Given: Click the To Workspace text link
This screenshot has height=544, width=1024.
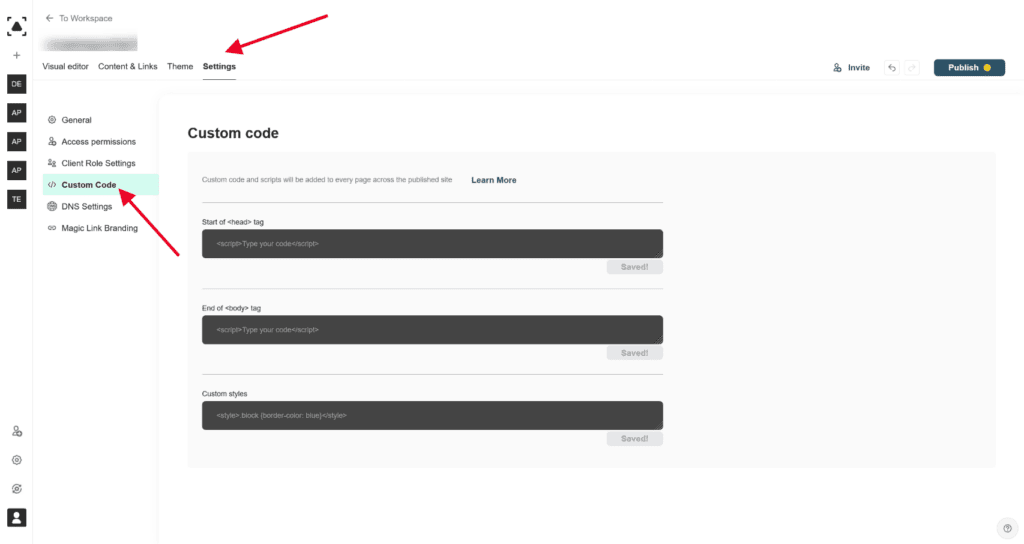Looking at the screenshot, I should click(x=86, y=18).
